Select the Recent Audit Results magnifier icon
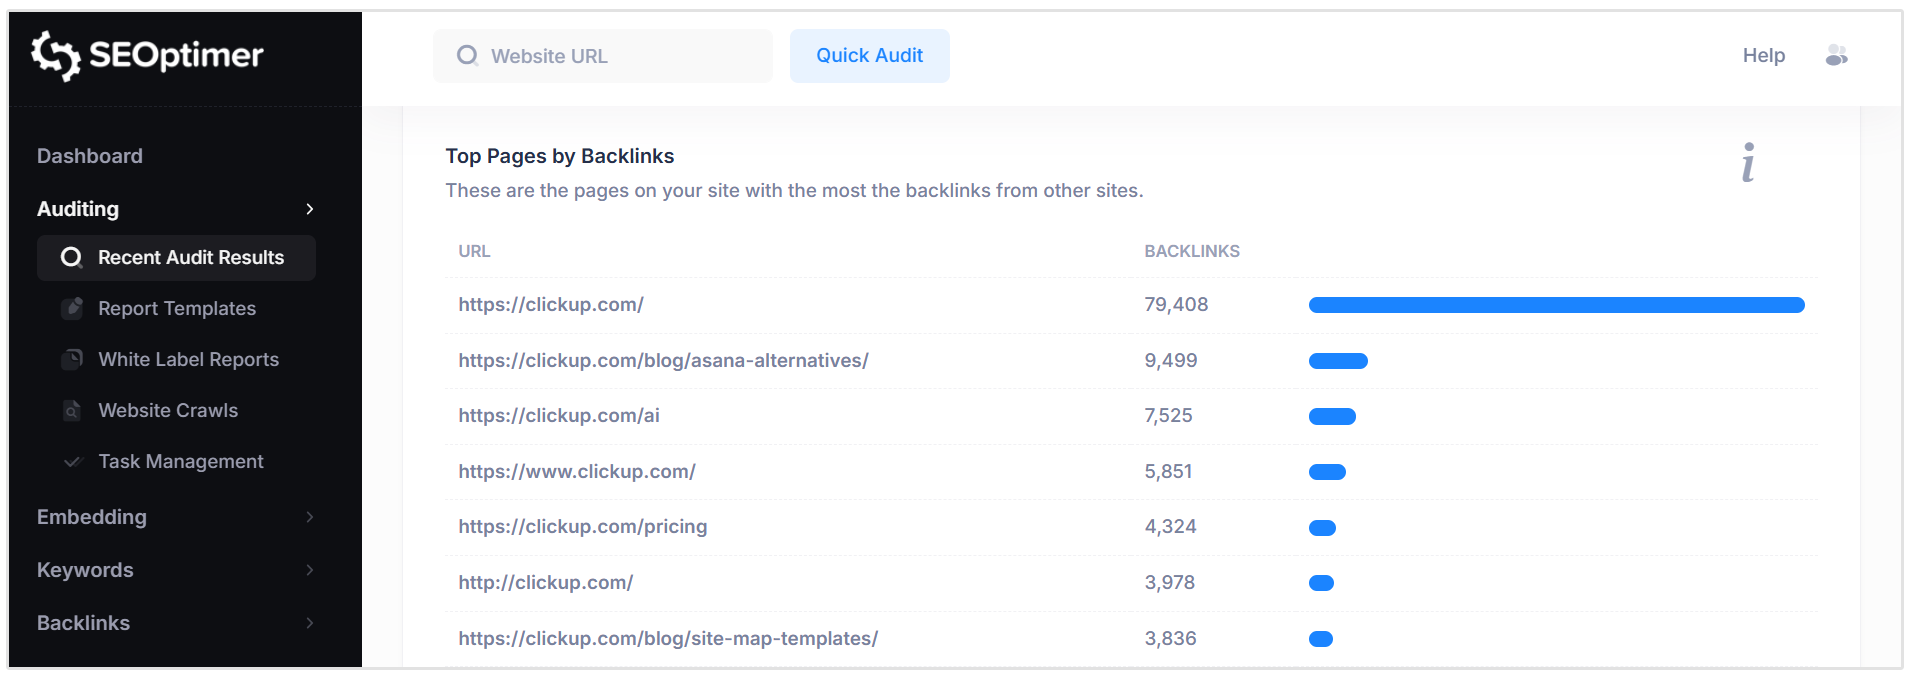Image resolution: width=1910 pixels, height=680 pixels. pos(71,257)
